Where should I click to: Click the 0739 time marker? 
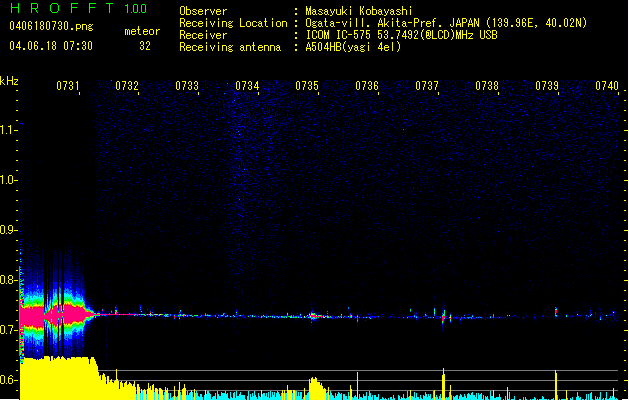547,86
